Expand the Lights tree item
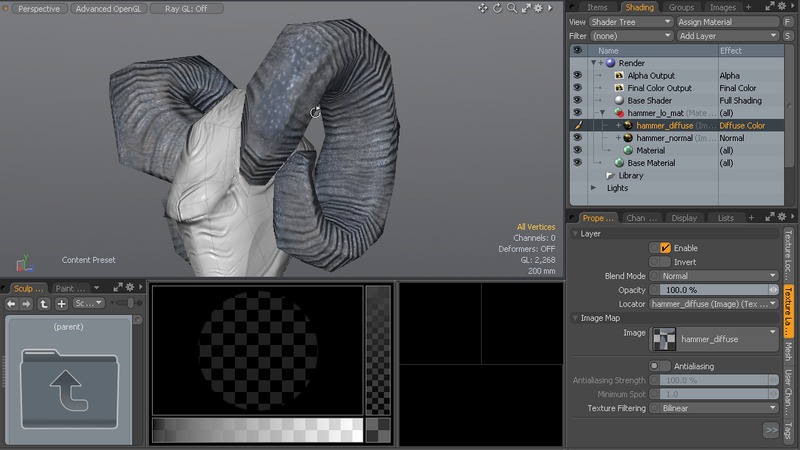 (x=594, y=188)
